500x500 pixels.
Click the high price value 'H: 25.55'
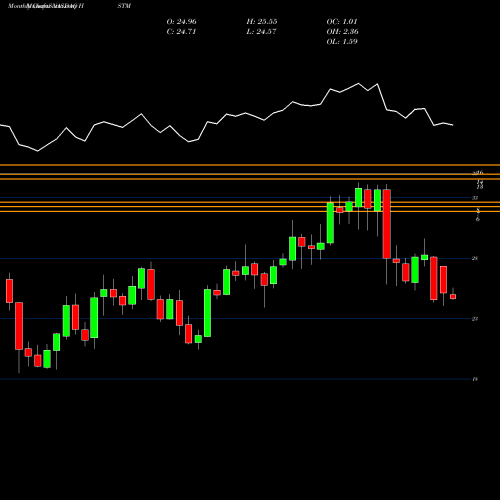(262, 22)
